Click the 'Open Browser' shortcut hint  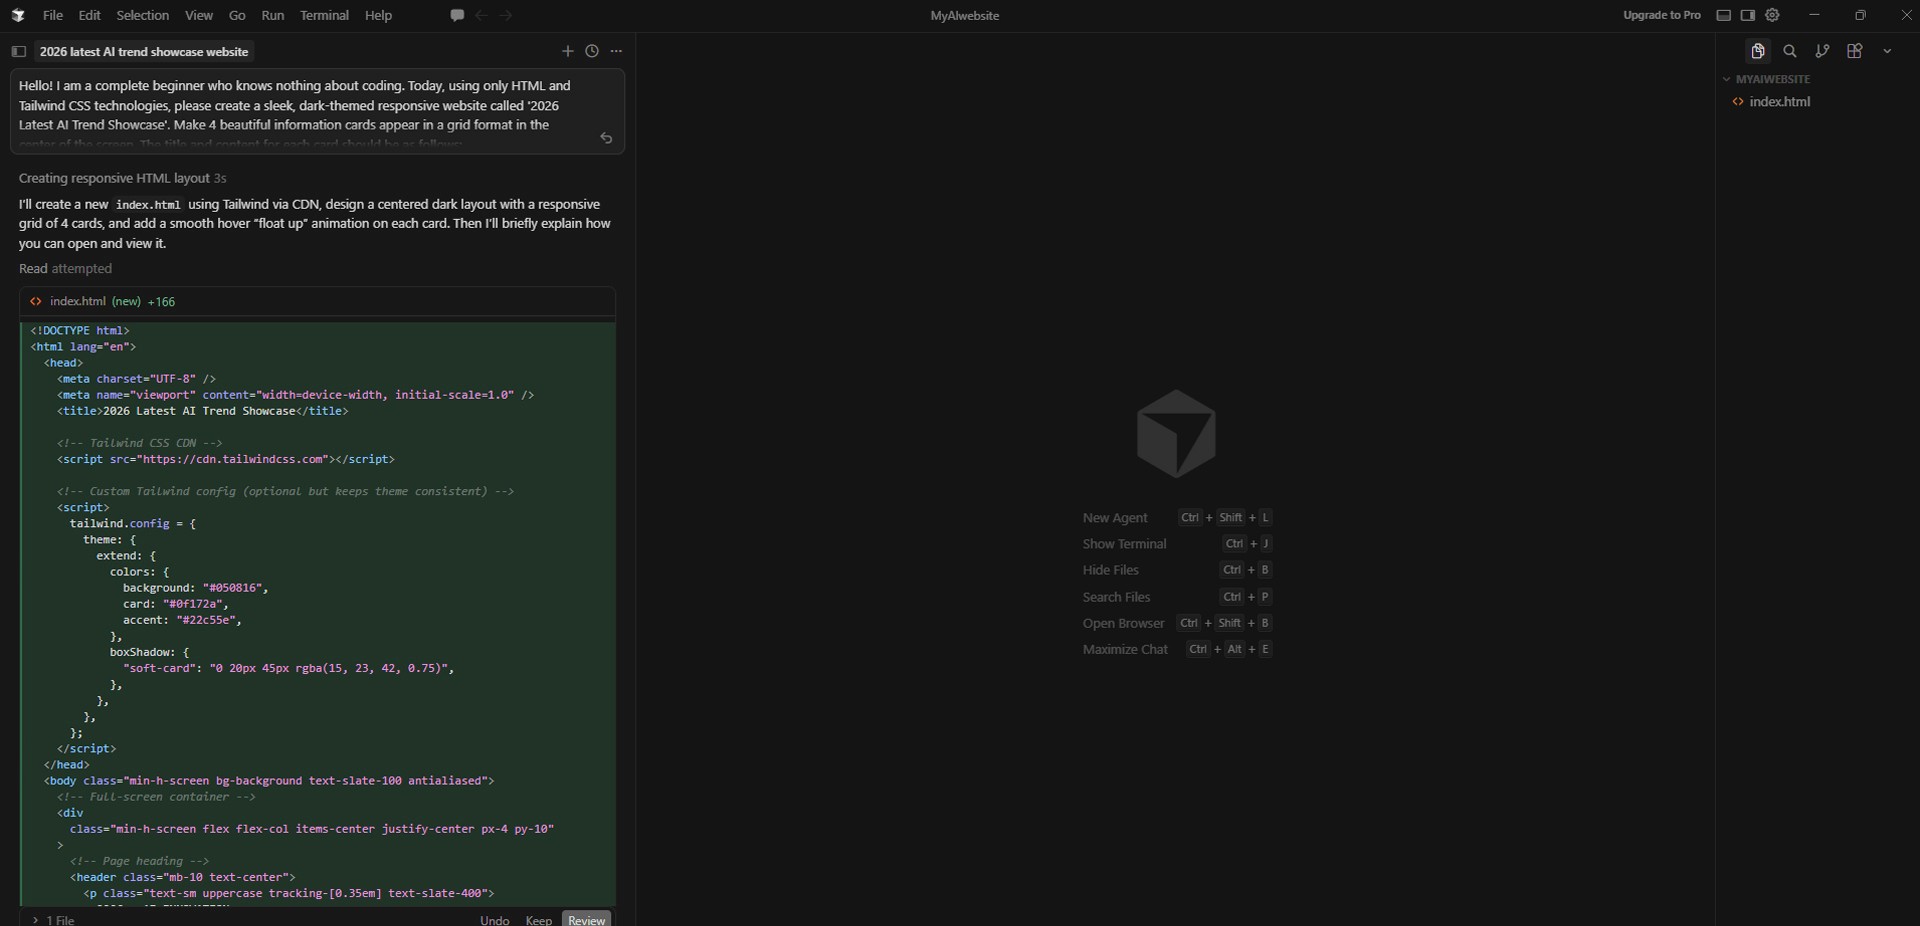1123,623
